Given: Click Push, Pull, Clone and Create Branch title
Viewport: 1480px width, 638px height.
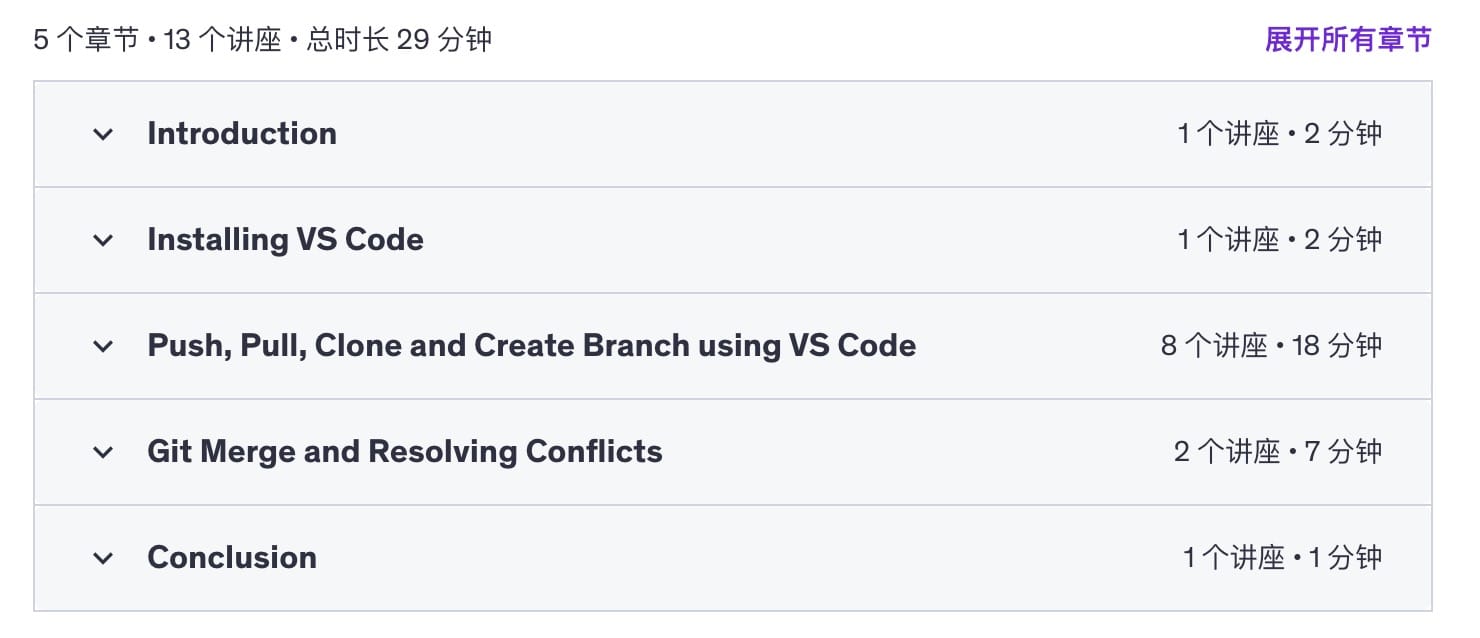Looking at the screenshot, I should pos(531,346).
